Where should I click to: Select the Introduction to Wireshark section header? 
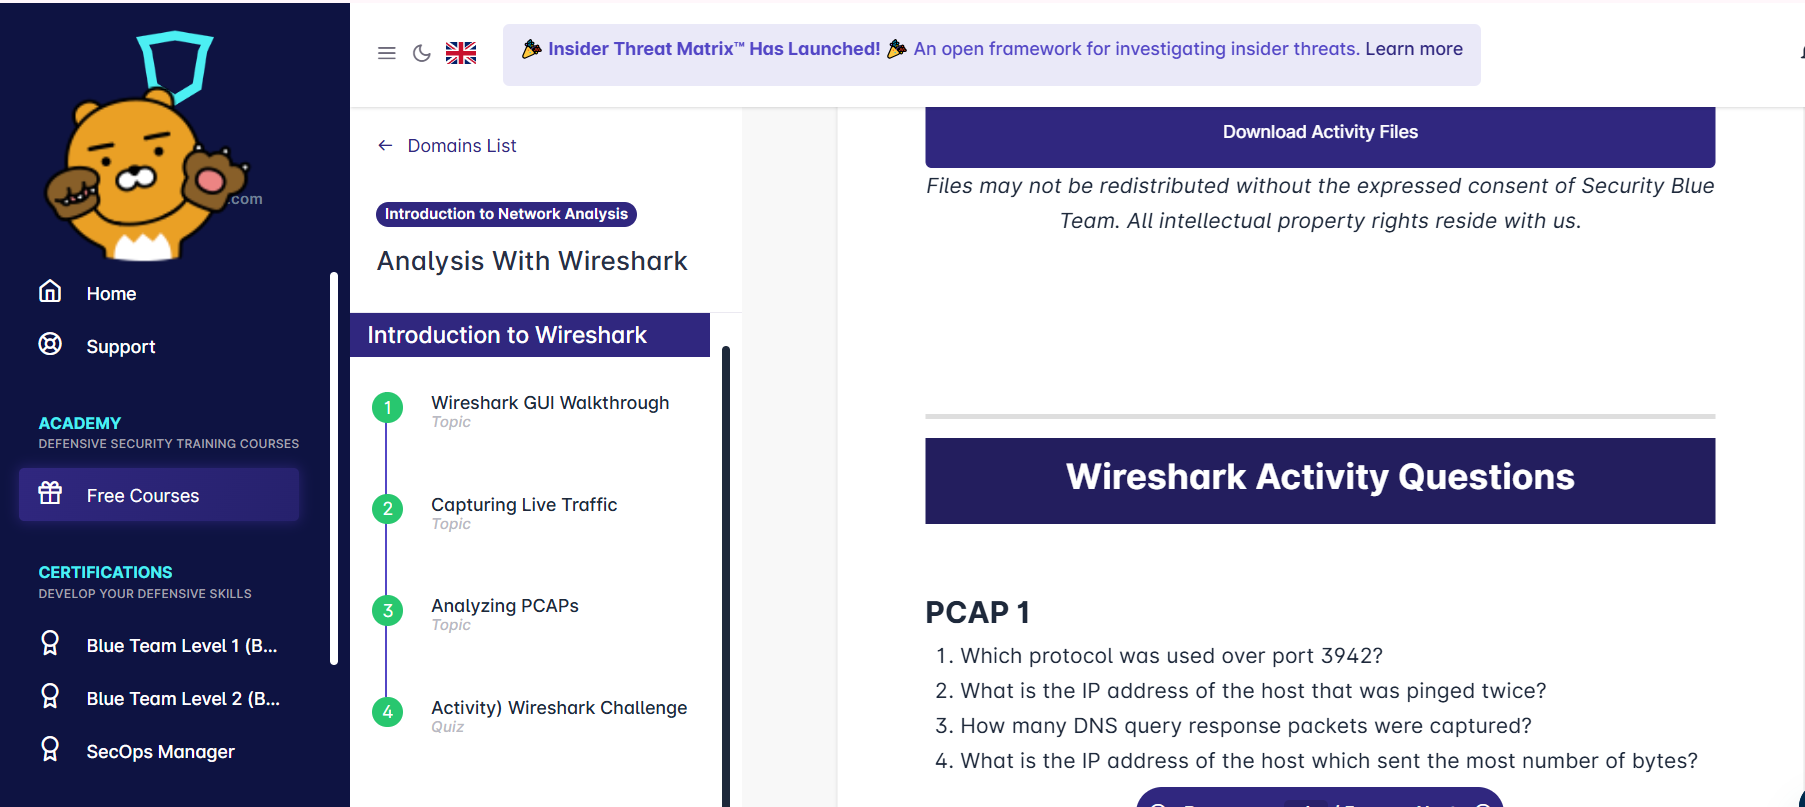click(x=530, y=335)
